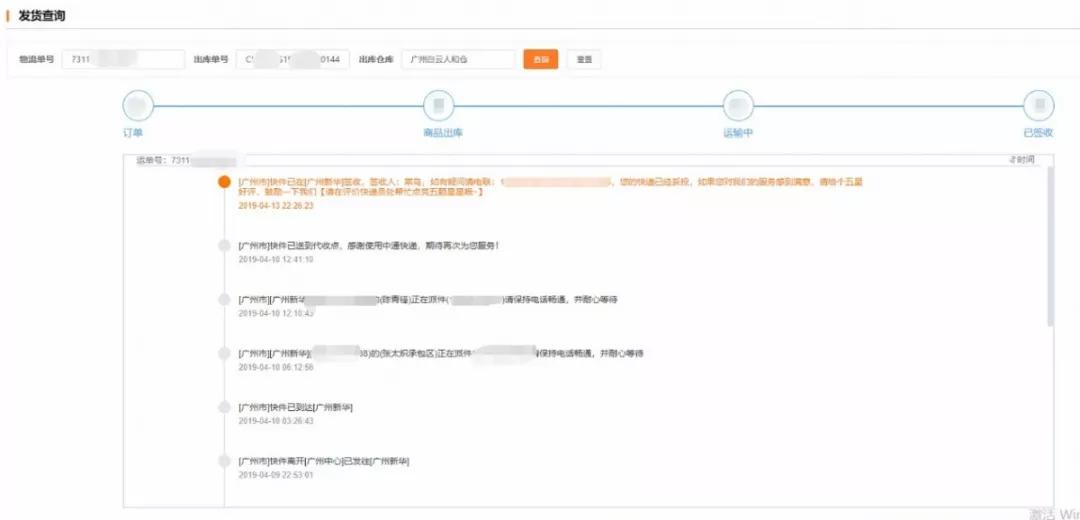
Task: Click timestamp 2019-04-10 12:10:43
Action: click(276, 313)
